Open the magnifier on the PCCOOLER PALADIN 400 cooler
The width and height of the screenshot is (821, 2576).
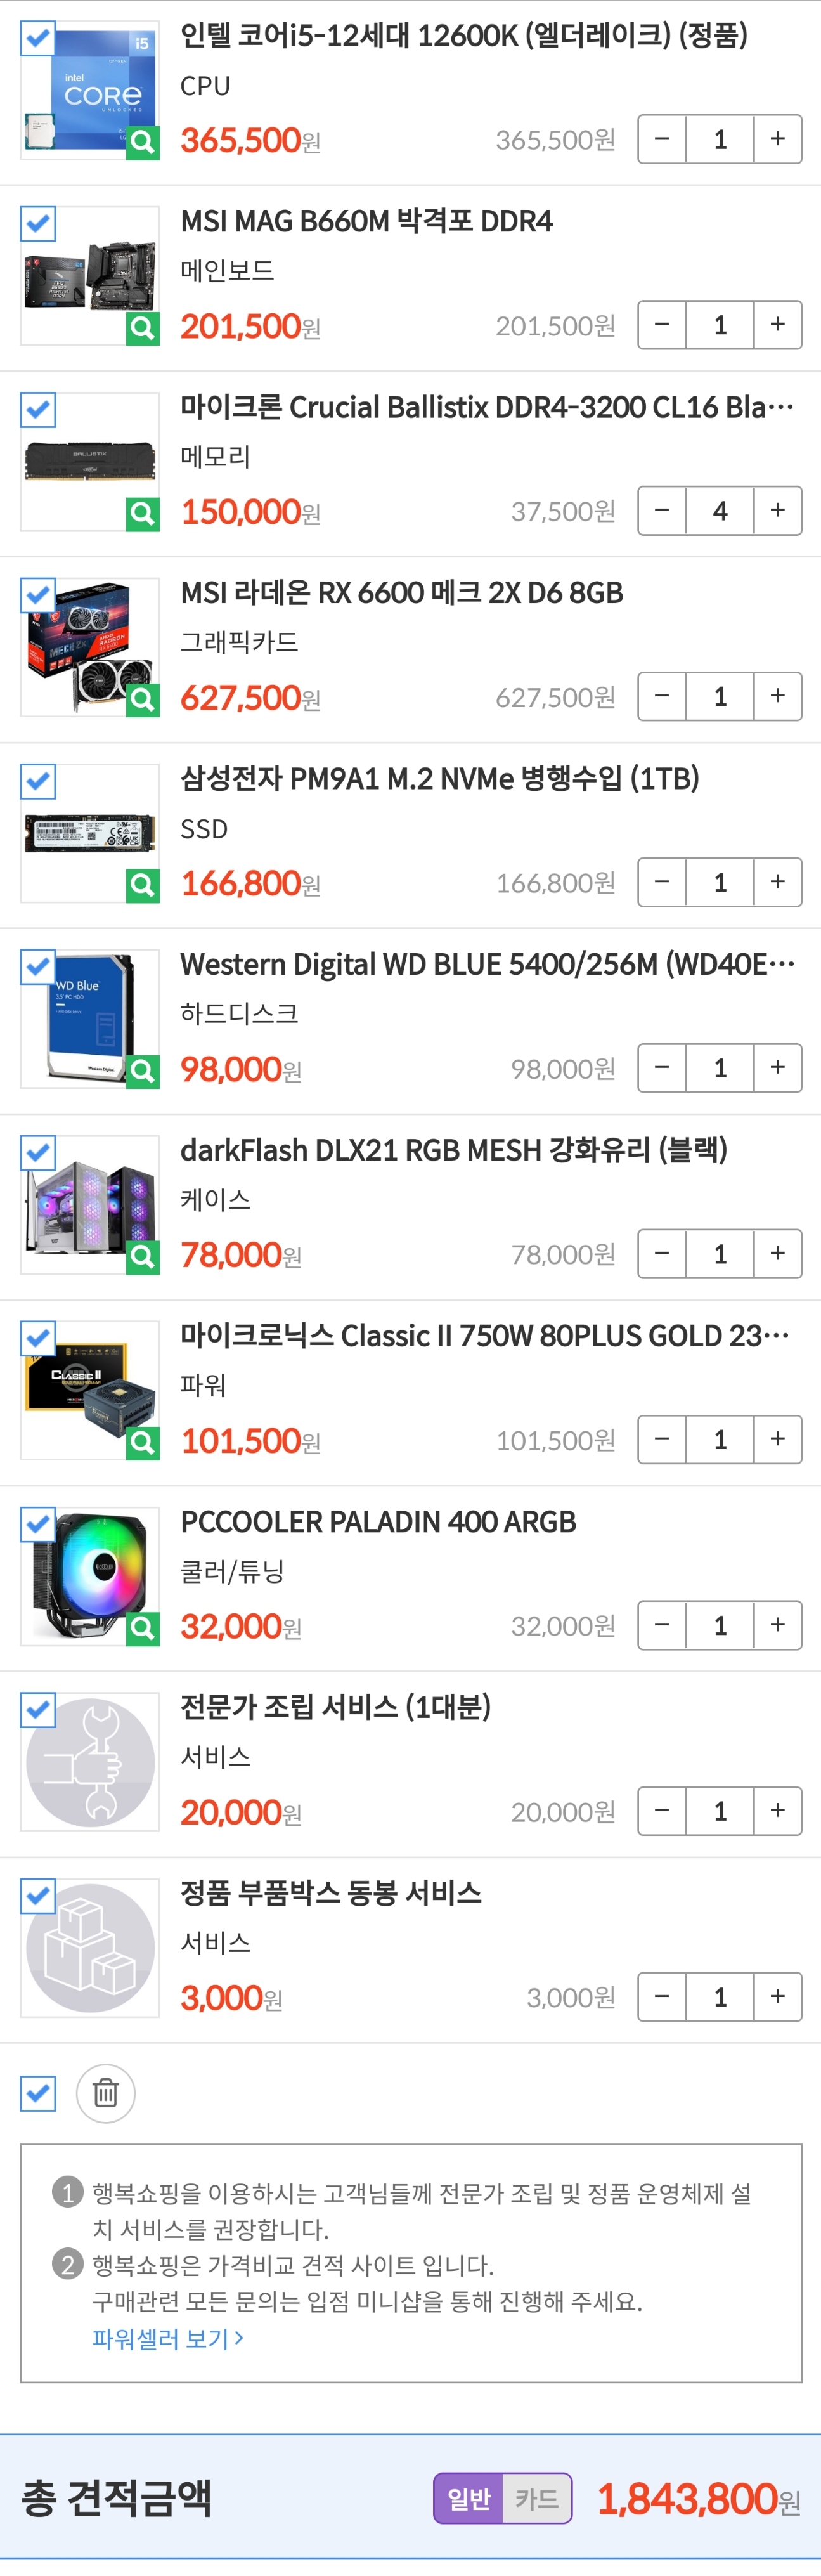point(143,1628)
